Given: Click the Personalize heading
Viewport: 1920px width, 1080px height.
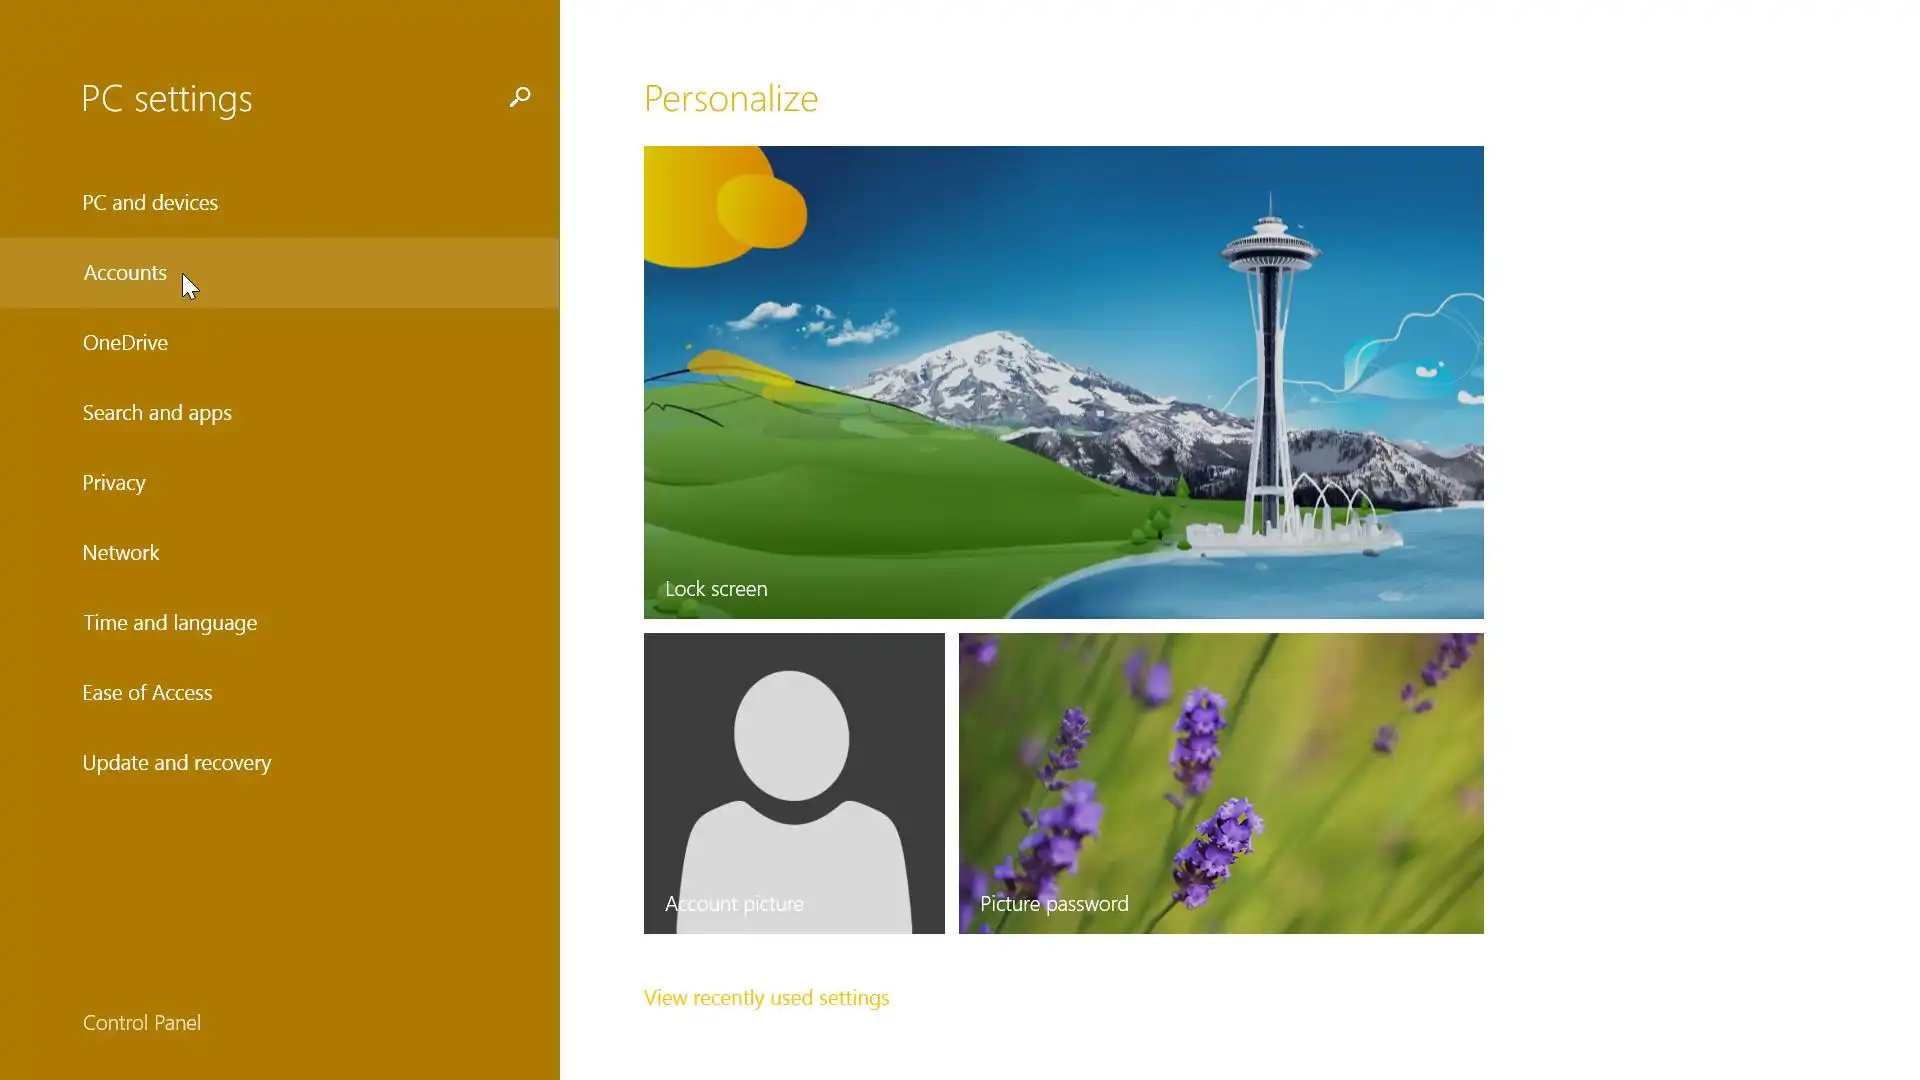Looking at the screenshot, I should pos(731,98).
